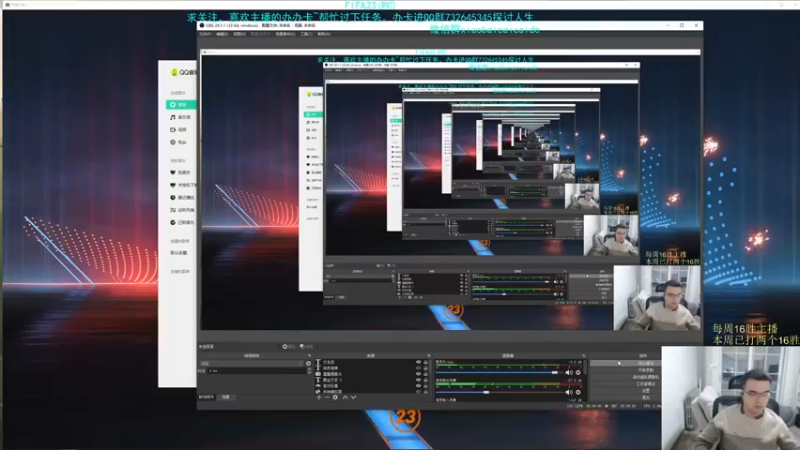Toggle the eye icon of the fifth source
The width and height of the screenshot is (800, 450).
tap(418, 386)
